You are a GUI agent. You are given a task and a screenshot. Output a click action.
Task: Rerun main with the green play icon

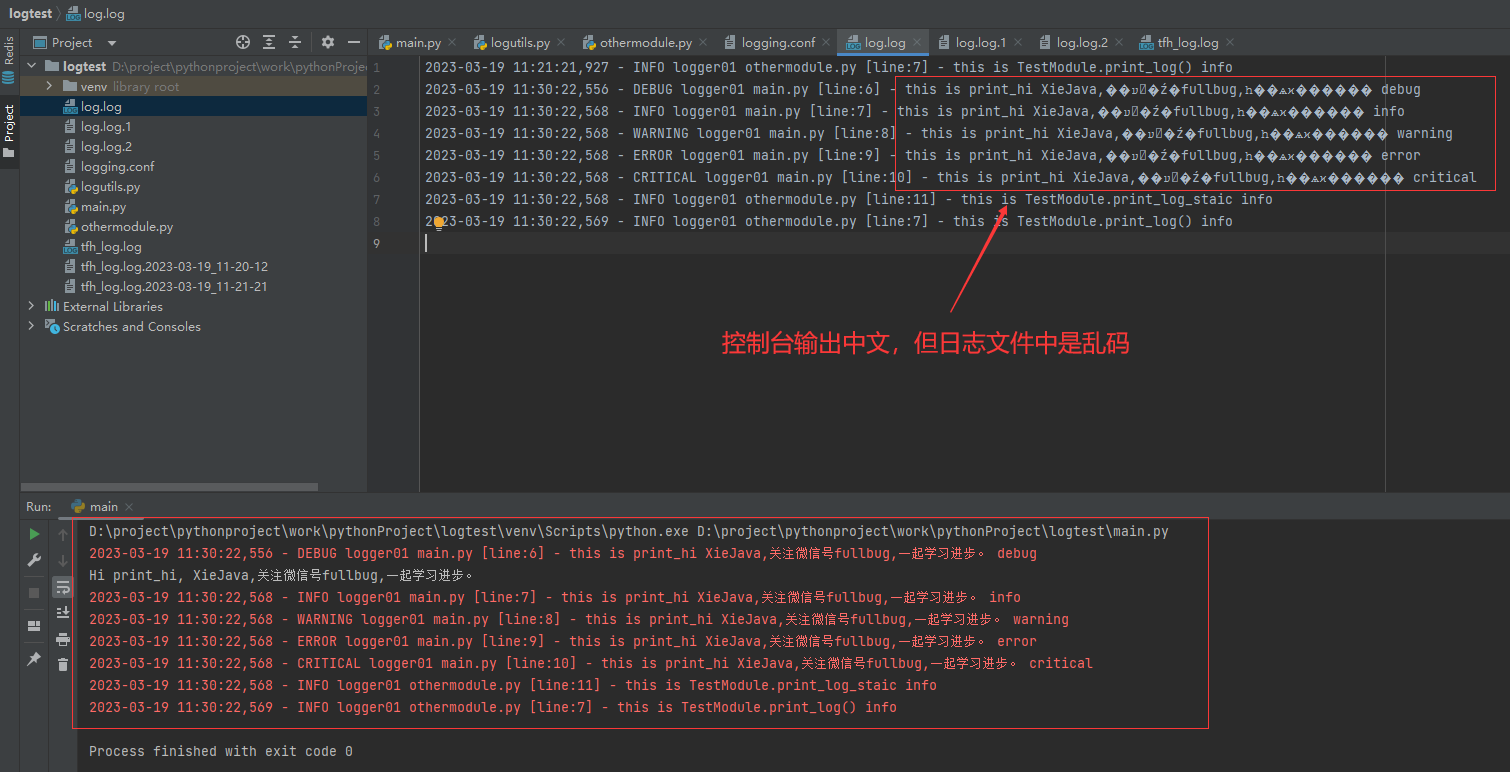tap(34, 534)
